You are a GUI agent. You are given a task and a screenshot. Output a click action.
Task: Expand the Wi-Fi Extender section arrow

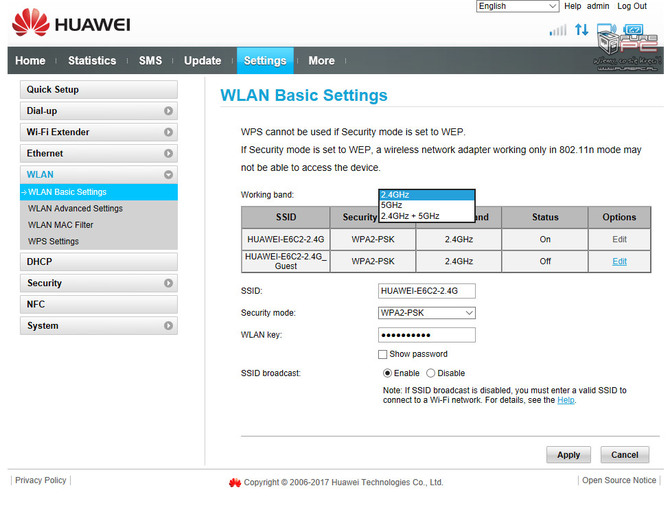pyautogui.click(x=168, y=132)
